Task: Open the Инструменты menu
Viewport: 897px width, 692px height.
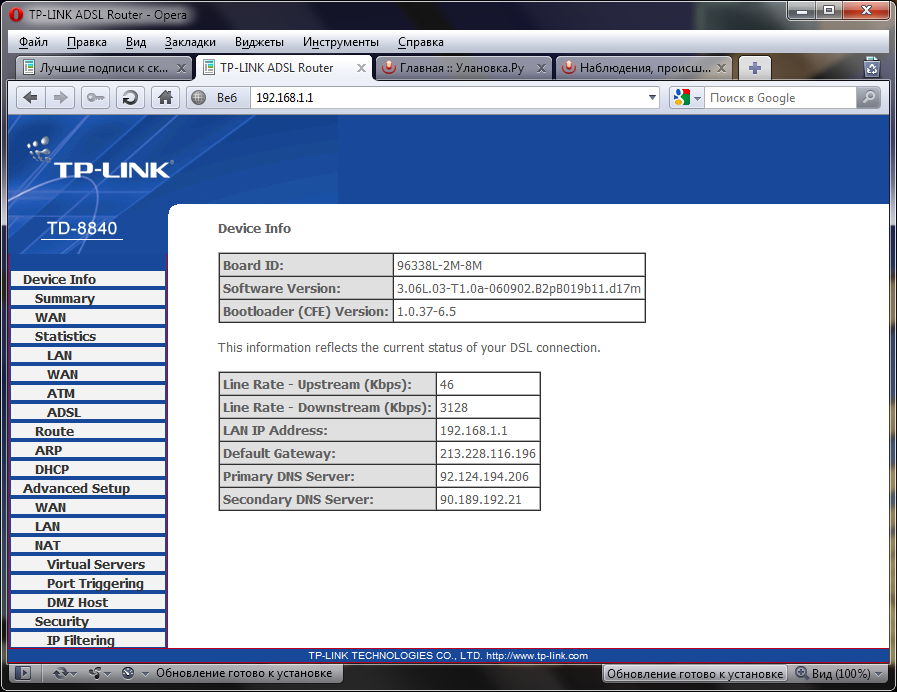Action: [340, 42]
